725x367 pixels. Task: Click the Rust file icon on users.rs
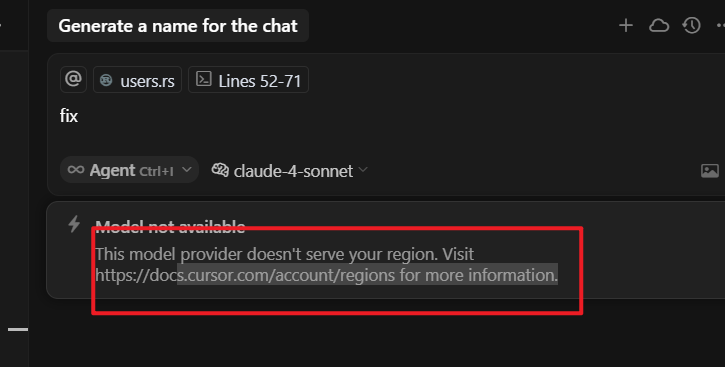(x=106, y=80)
